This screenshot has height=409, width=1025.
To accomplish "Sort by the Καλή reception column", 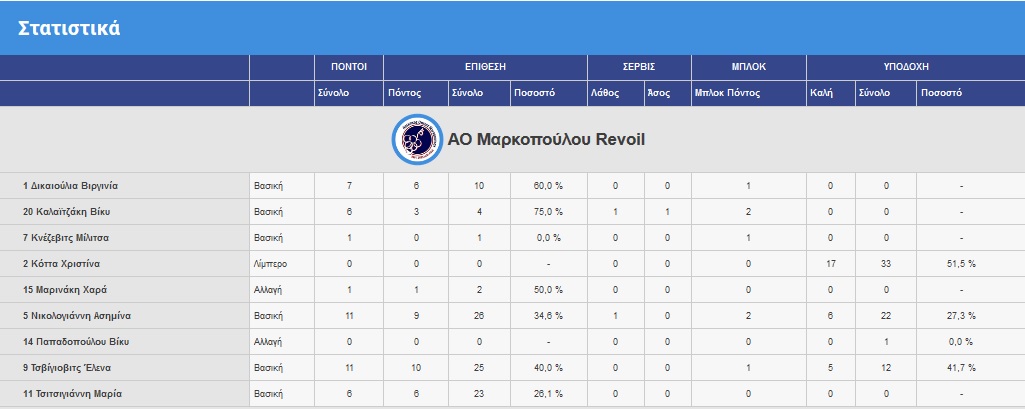I will 821,93.
